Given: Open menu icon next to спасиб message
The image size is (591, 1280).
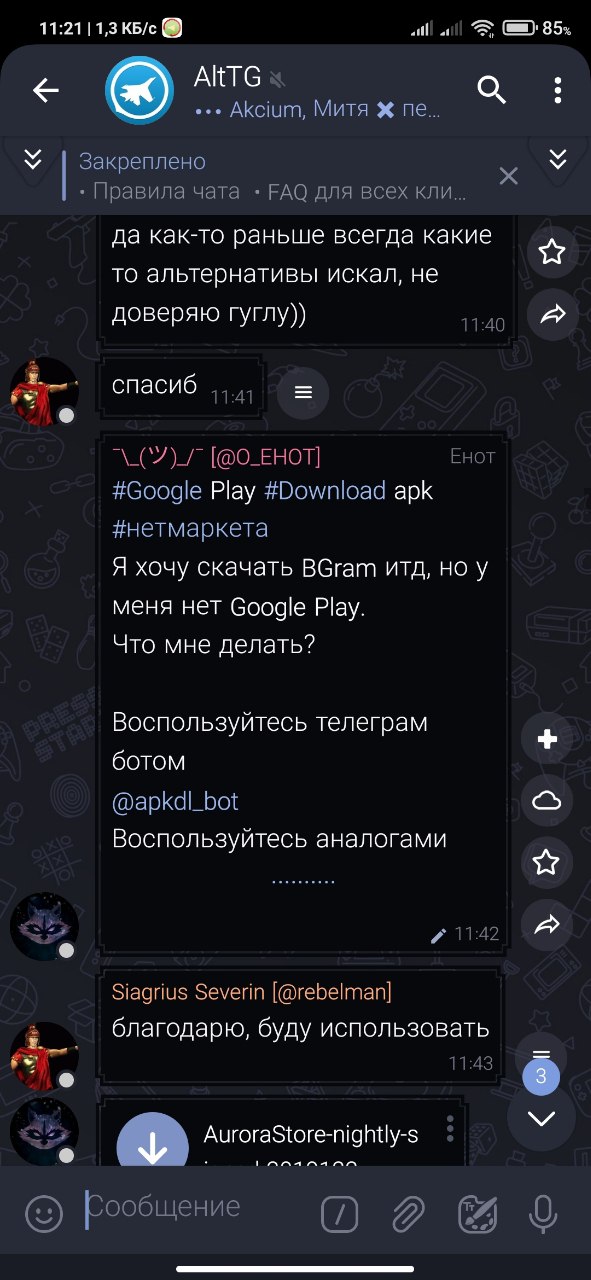Looking at the screenshot, I should 304,392.
